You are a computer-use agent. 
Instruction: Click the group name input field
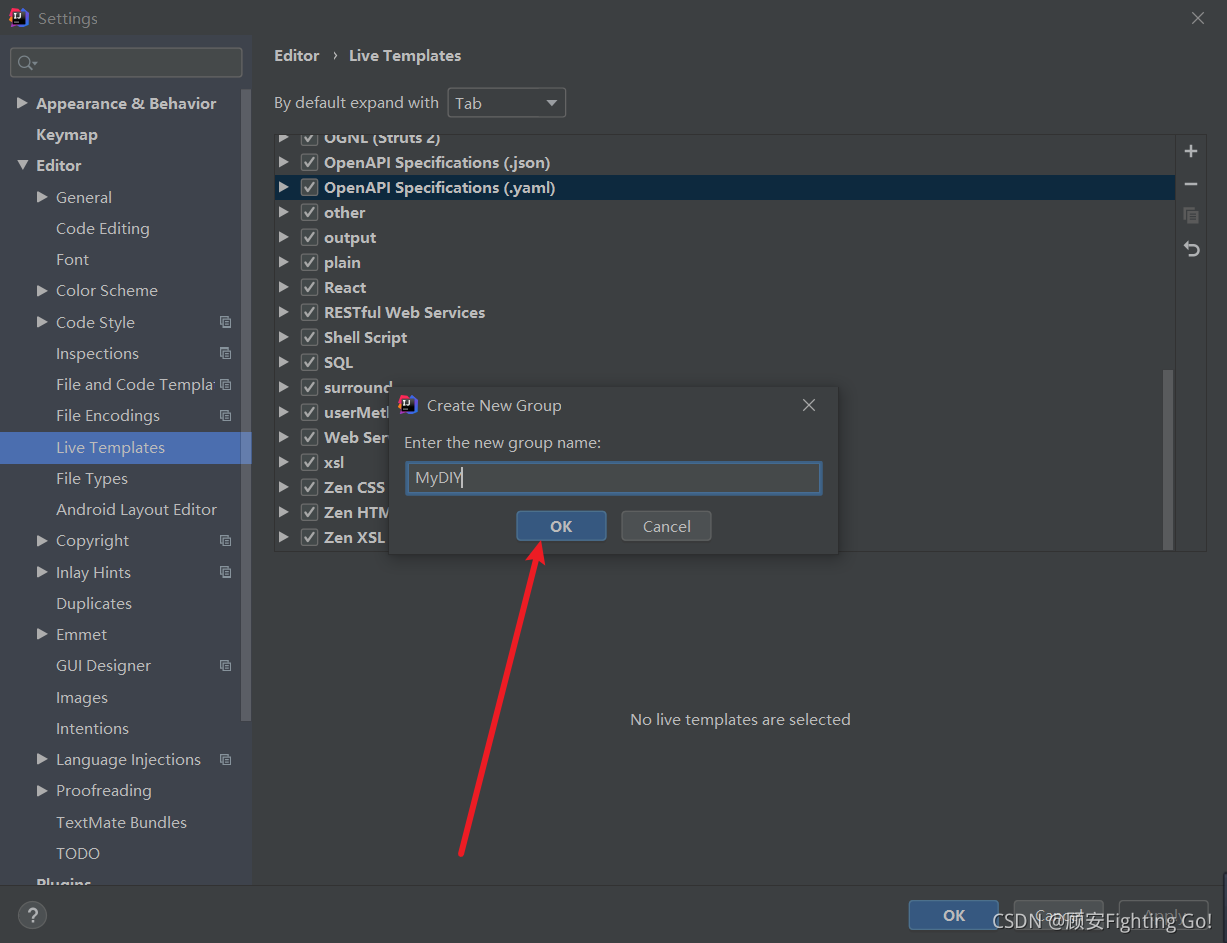pyautogui.click(x=613, y=478)
